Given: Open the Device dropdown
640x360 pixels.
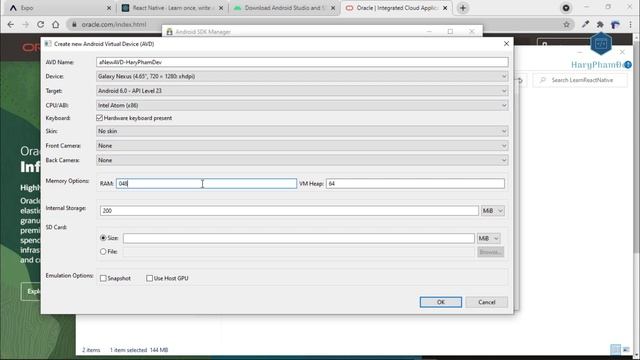Looking at the screenshot, I should coord(302,76).
